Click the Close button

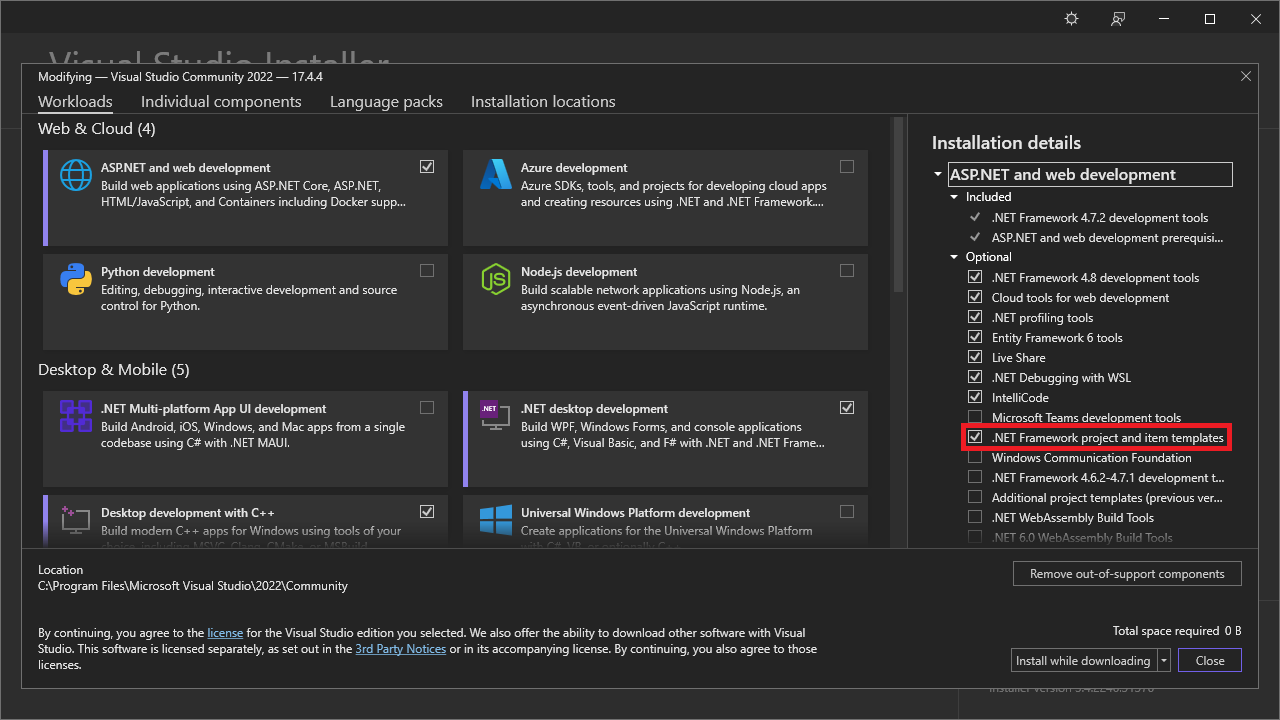point(1210,661)
